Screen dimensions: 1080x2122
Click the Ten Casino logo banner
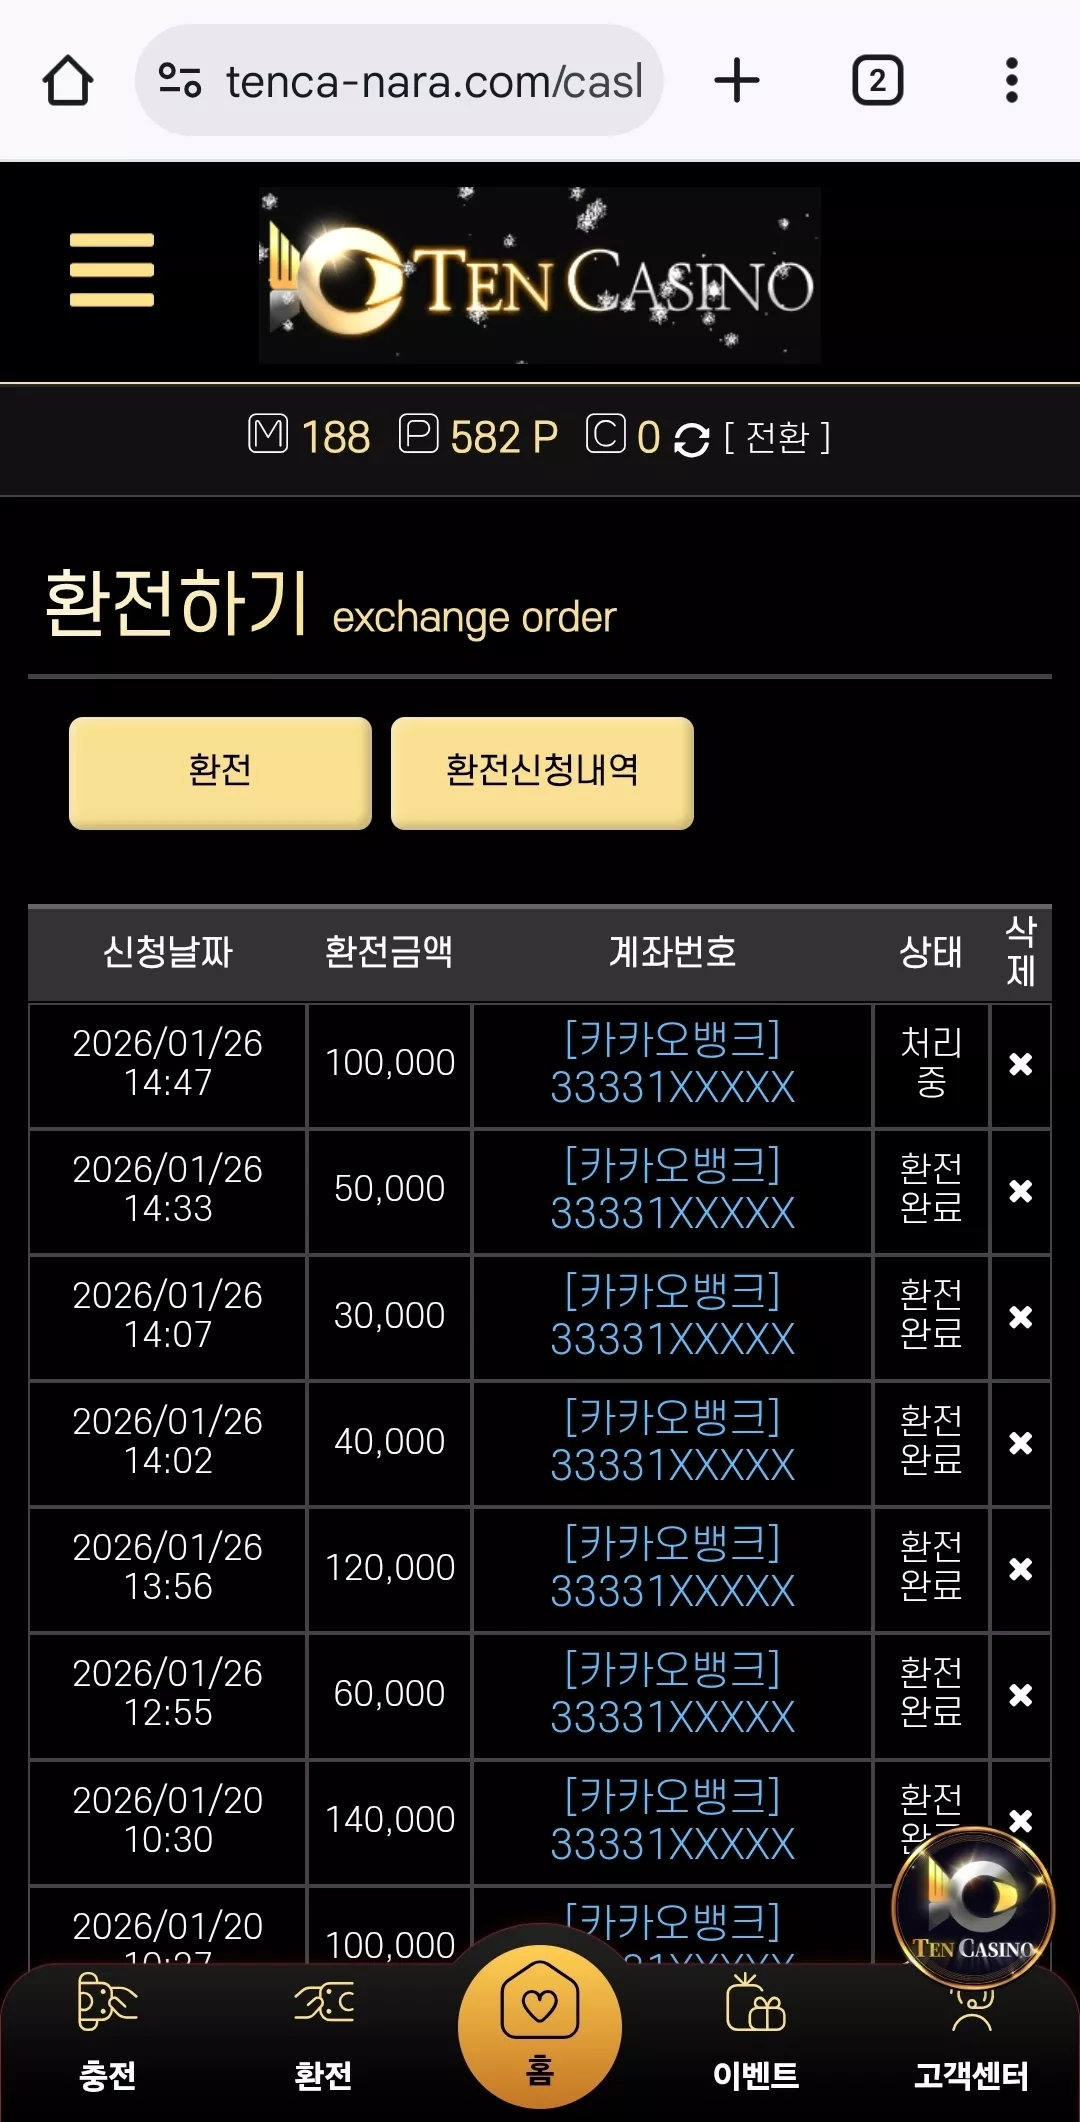540,275
